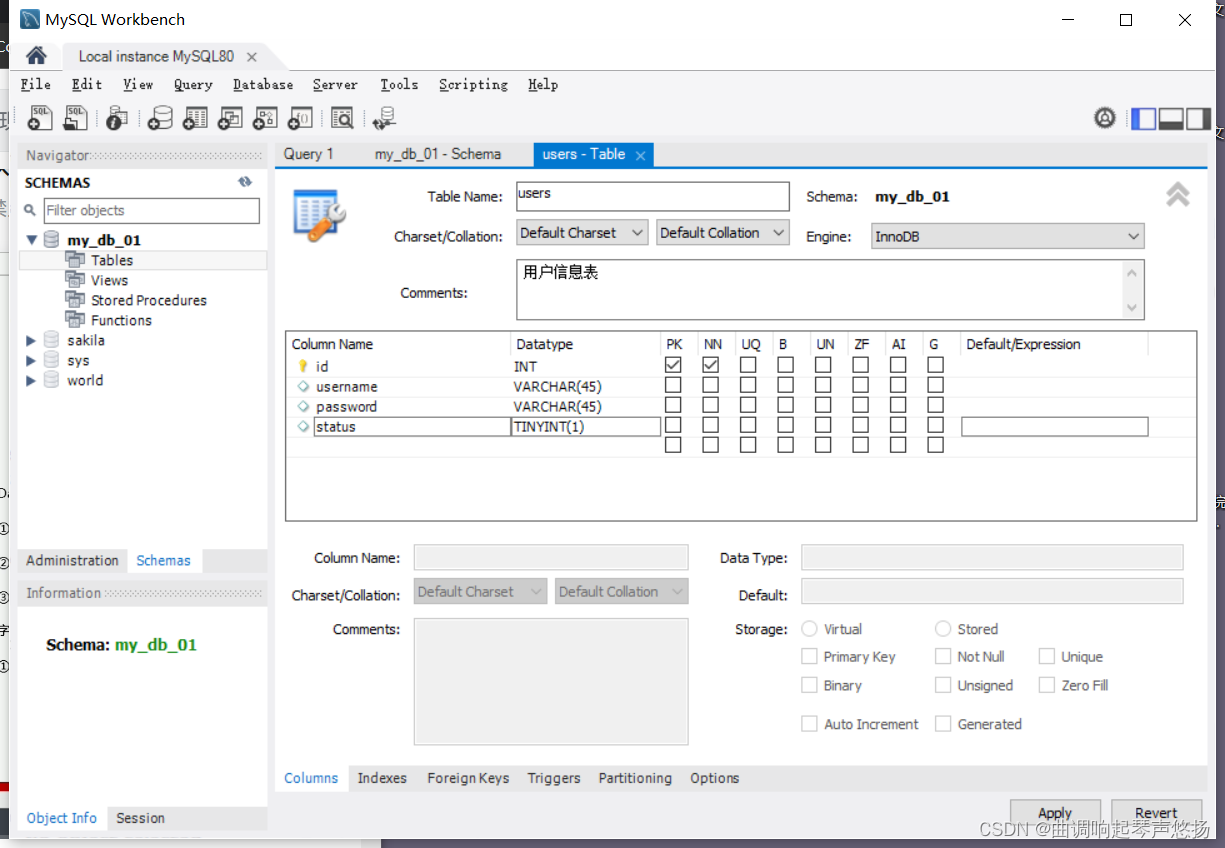Viewport: 1225px width, 848px height.
Task: Uncheck PK checkbox for id column
Action: pos(673,365)
